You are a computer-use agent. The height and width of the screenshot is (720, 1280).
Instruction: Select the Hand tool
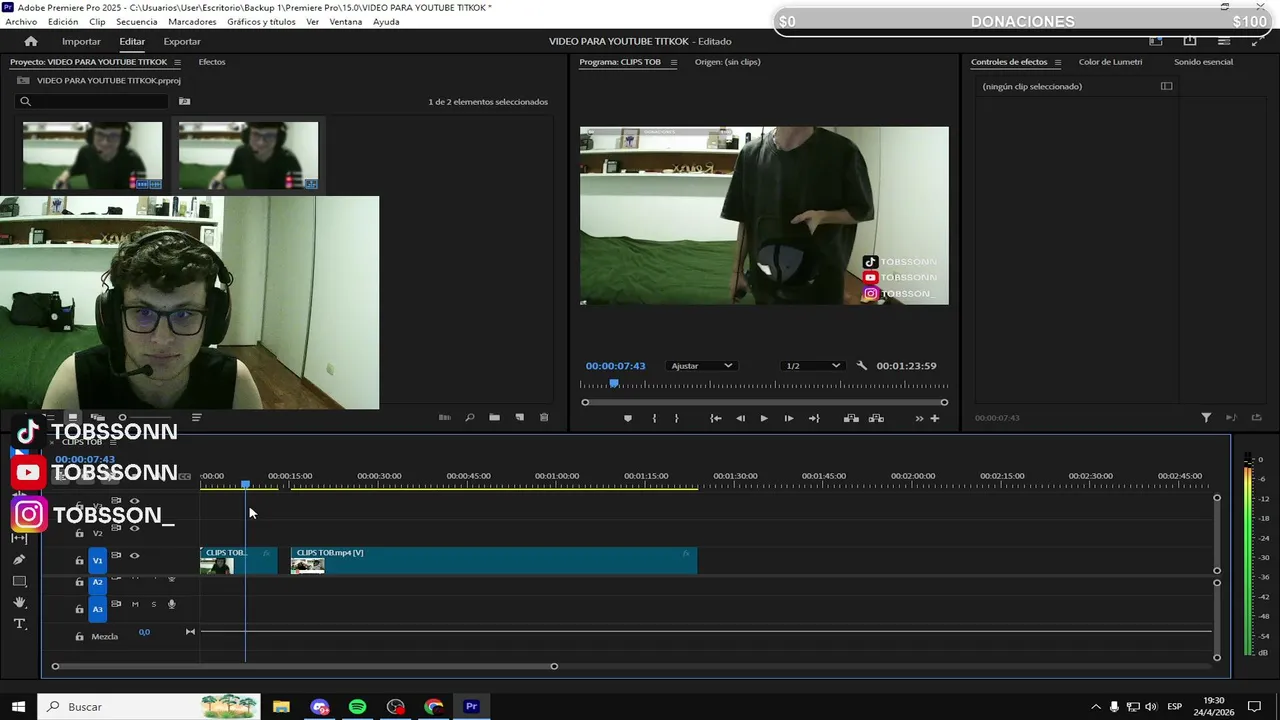click(x=19, y=602)
